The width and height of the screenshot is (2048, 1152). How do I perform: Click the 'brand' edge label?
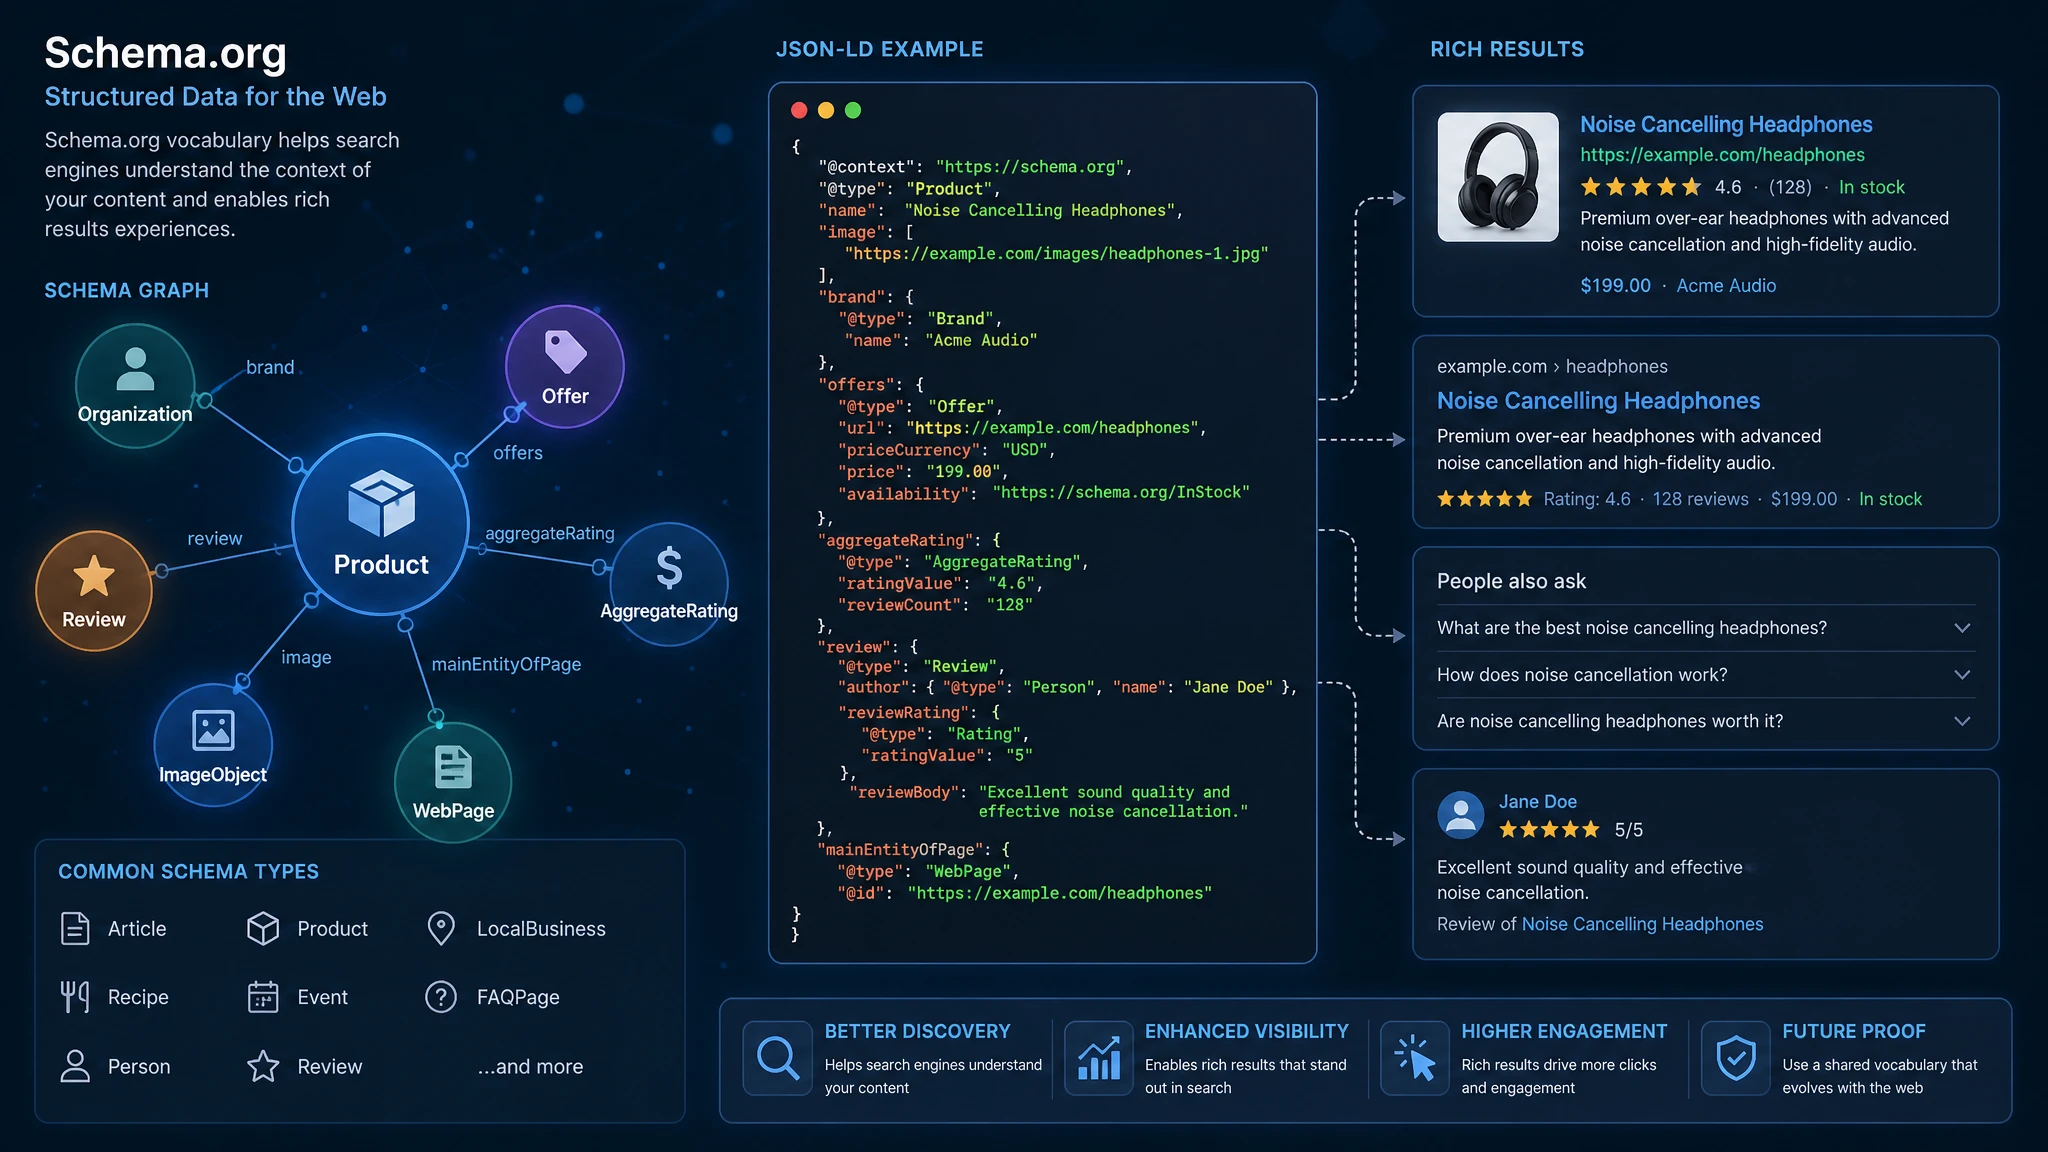[270, 367]
